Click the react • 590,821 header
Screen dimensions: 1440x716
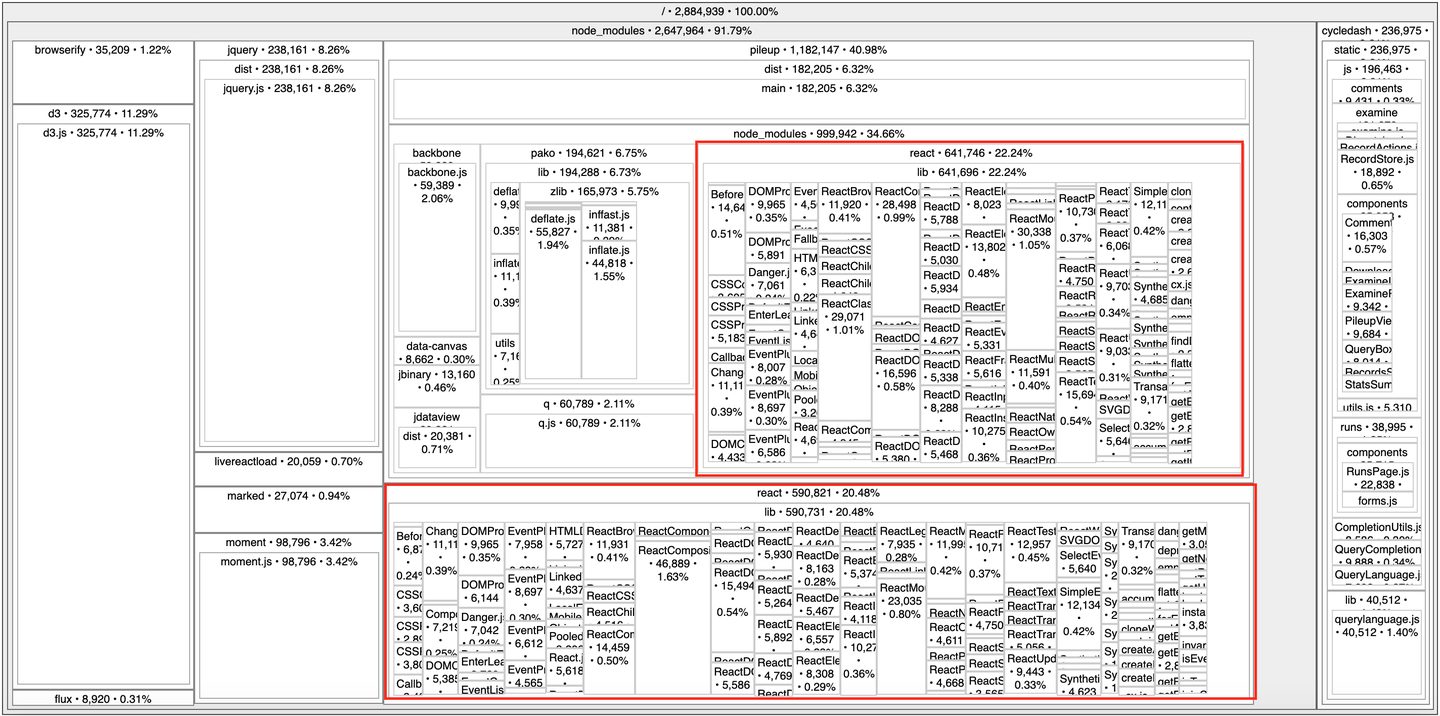(818, 493)
